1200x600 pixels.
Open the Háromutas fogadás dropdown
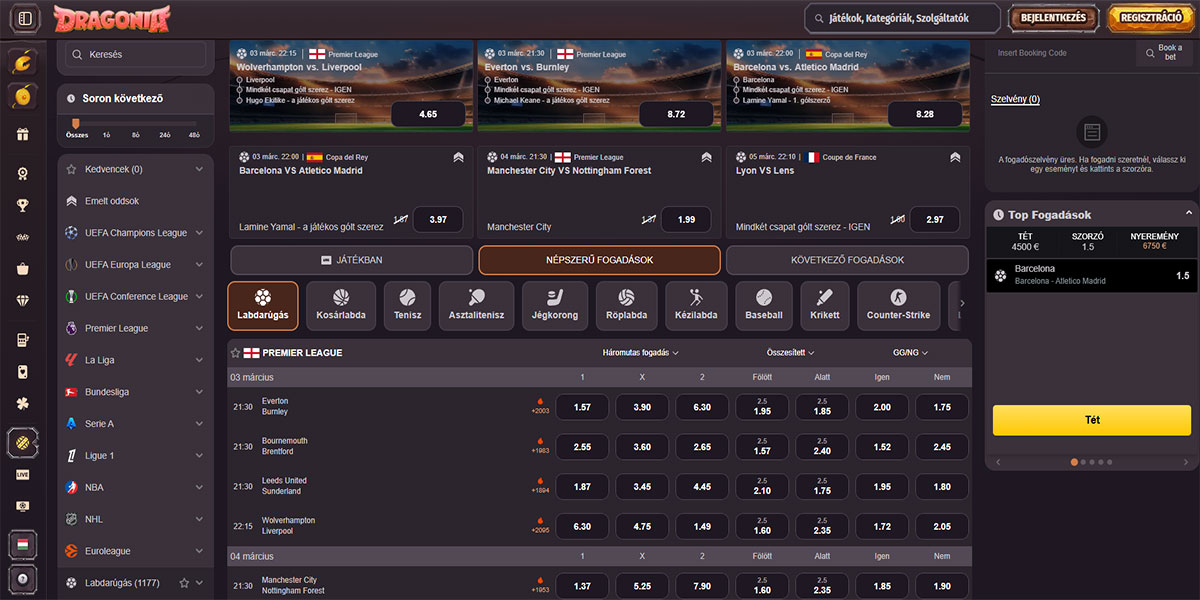(x=640, y=353)
